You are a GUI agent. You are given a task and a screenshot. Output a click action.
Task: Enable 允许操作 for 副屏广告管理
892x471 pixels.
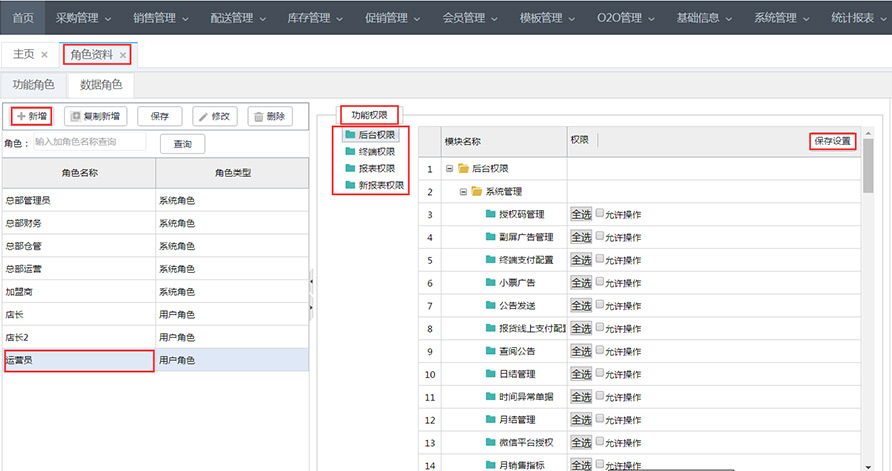[600, 236]
